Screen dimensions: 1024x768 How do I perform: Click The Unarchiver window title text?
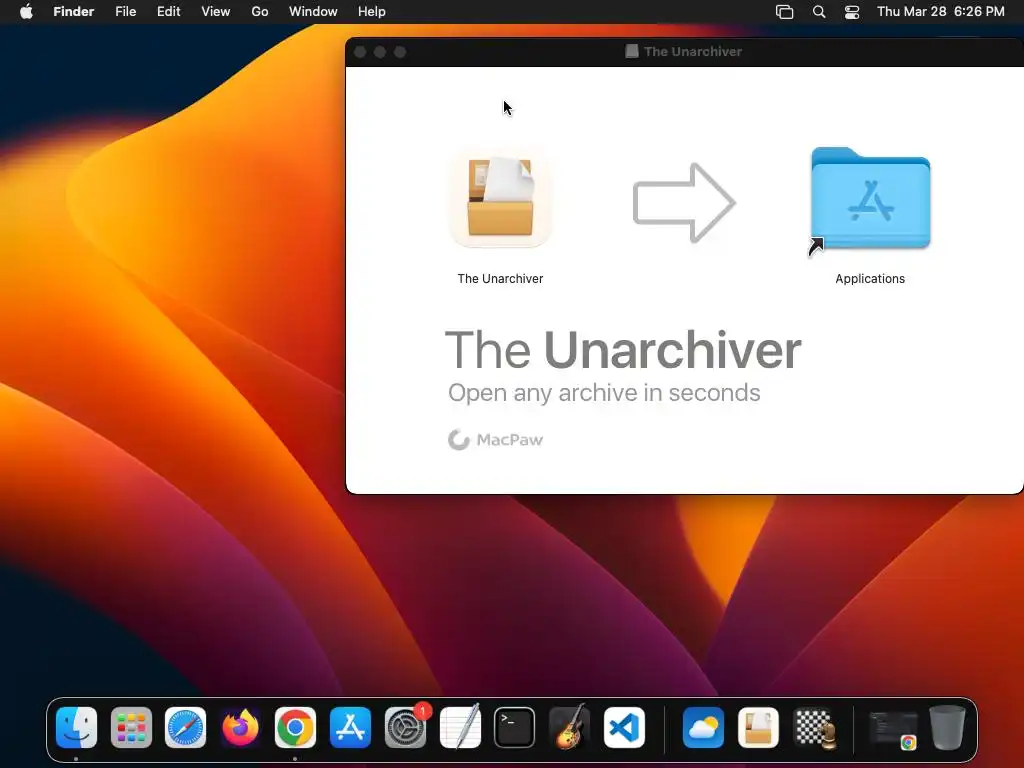point(693,52)
